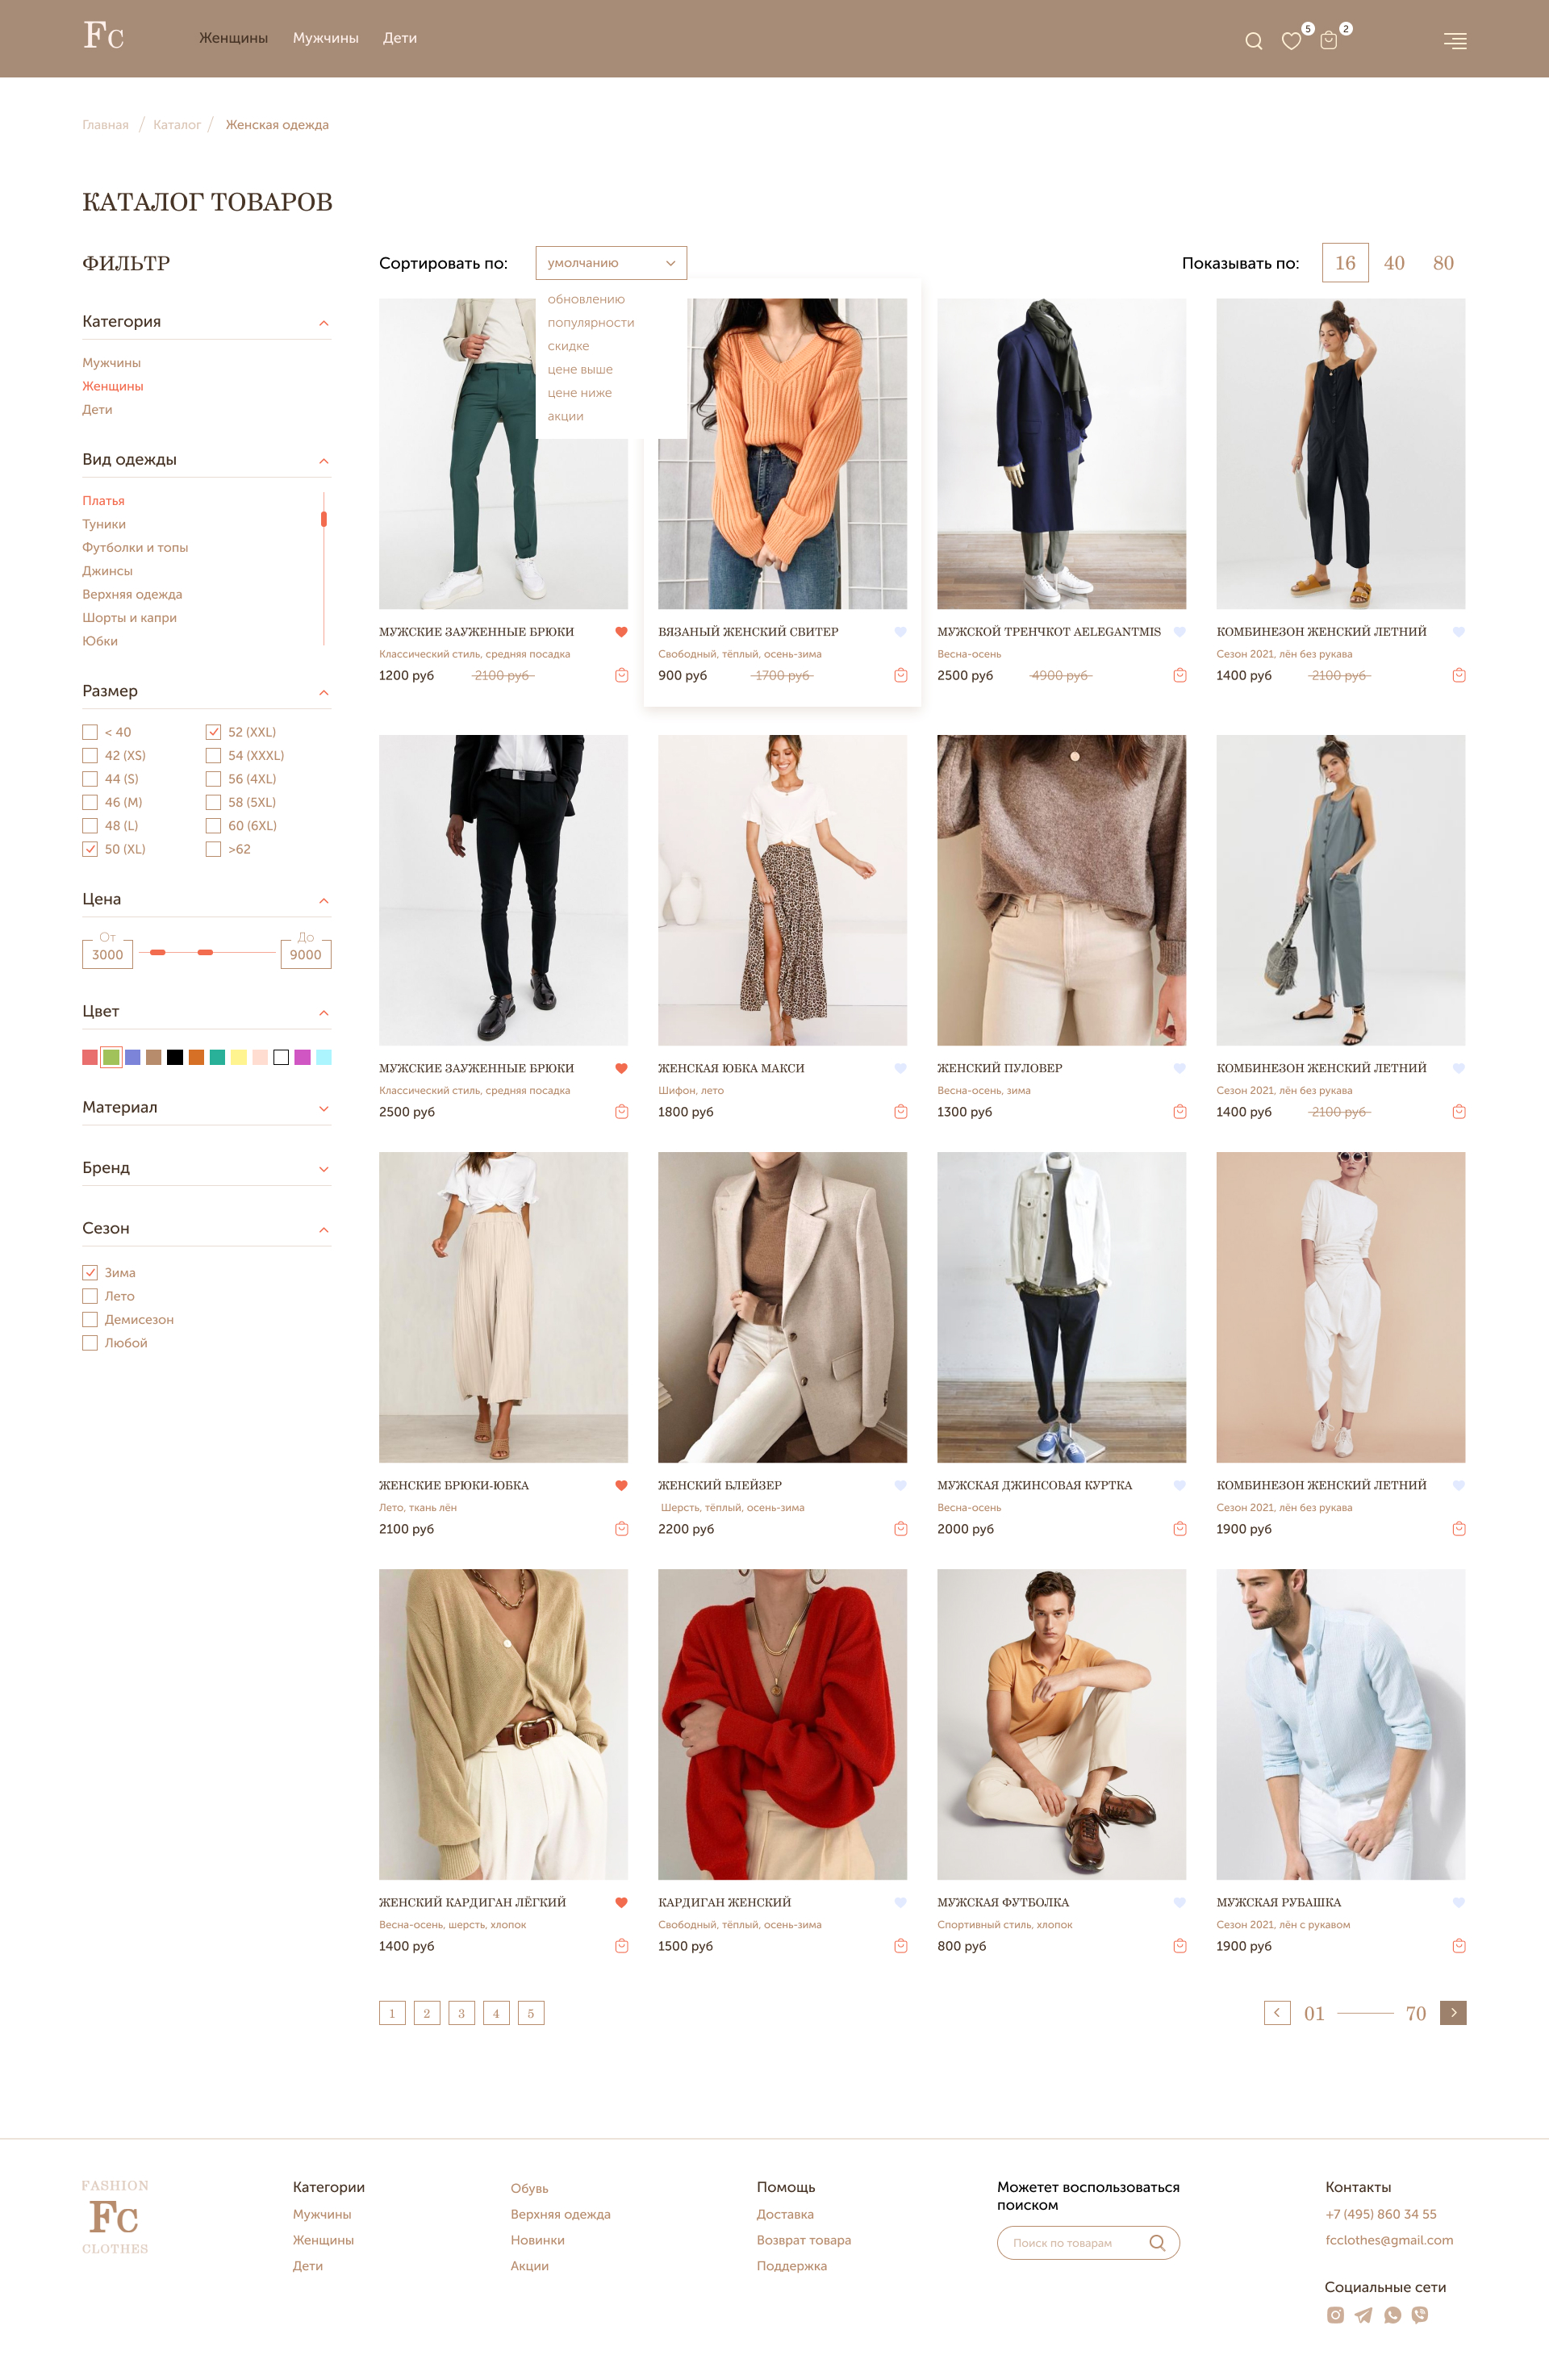1549x2380 pixels.
Task: Click the FC logo in the header
Action: [x=103, y=36]
